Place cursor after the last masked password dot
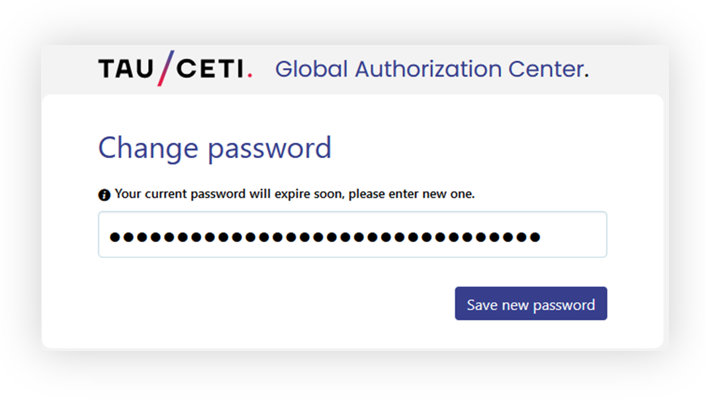This screenshot has width=705, height=400. tap(541, 237)
